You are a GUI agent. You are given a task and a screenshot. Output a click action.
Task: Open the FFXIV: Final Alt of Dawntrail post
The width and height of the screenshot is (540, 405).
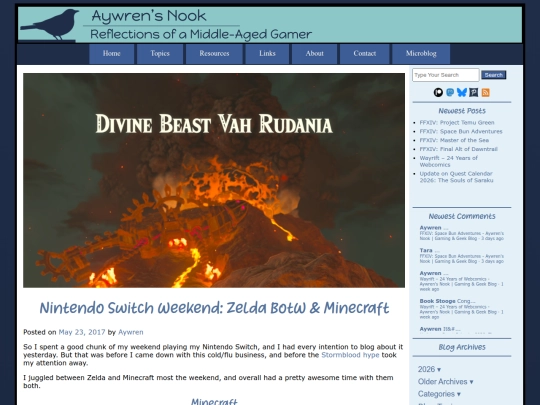click(458, 149)
